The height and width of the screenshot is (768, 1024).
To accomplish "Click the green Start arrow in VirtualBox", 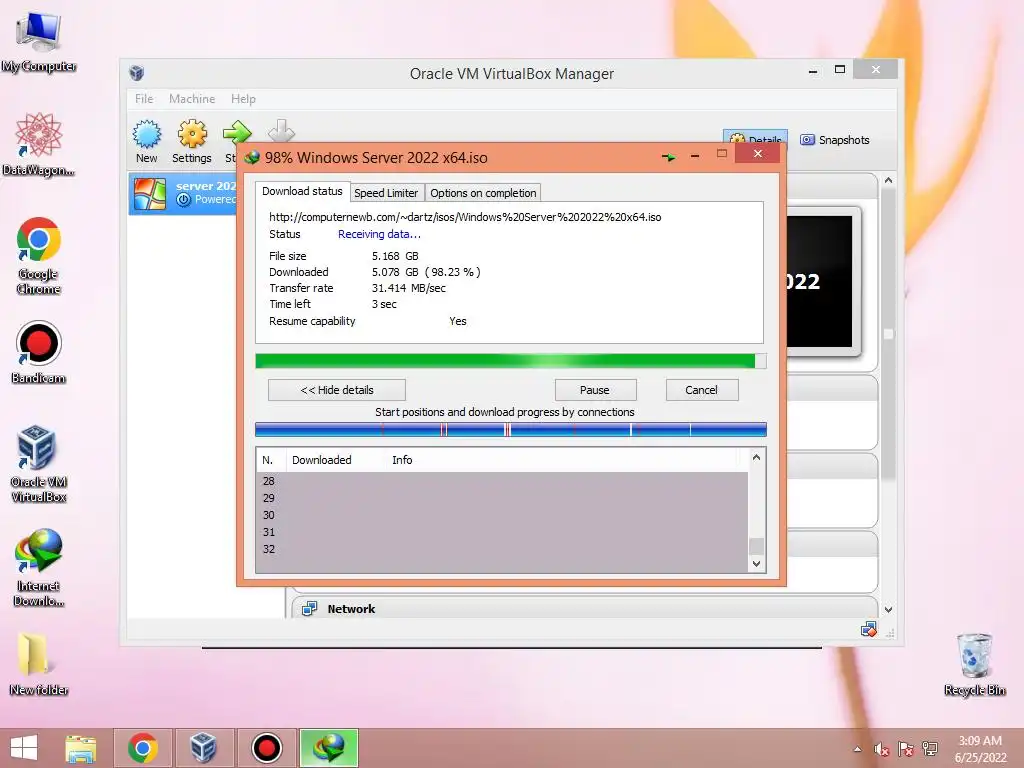I will 236,133.
